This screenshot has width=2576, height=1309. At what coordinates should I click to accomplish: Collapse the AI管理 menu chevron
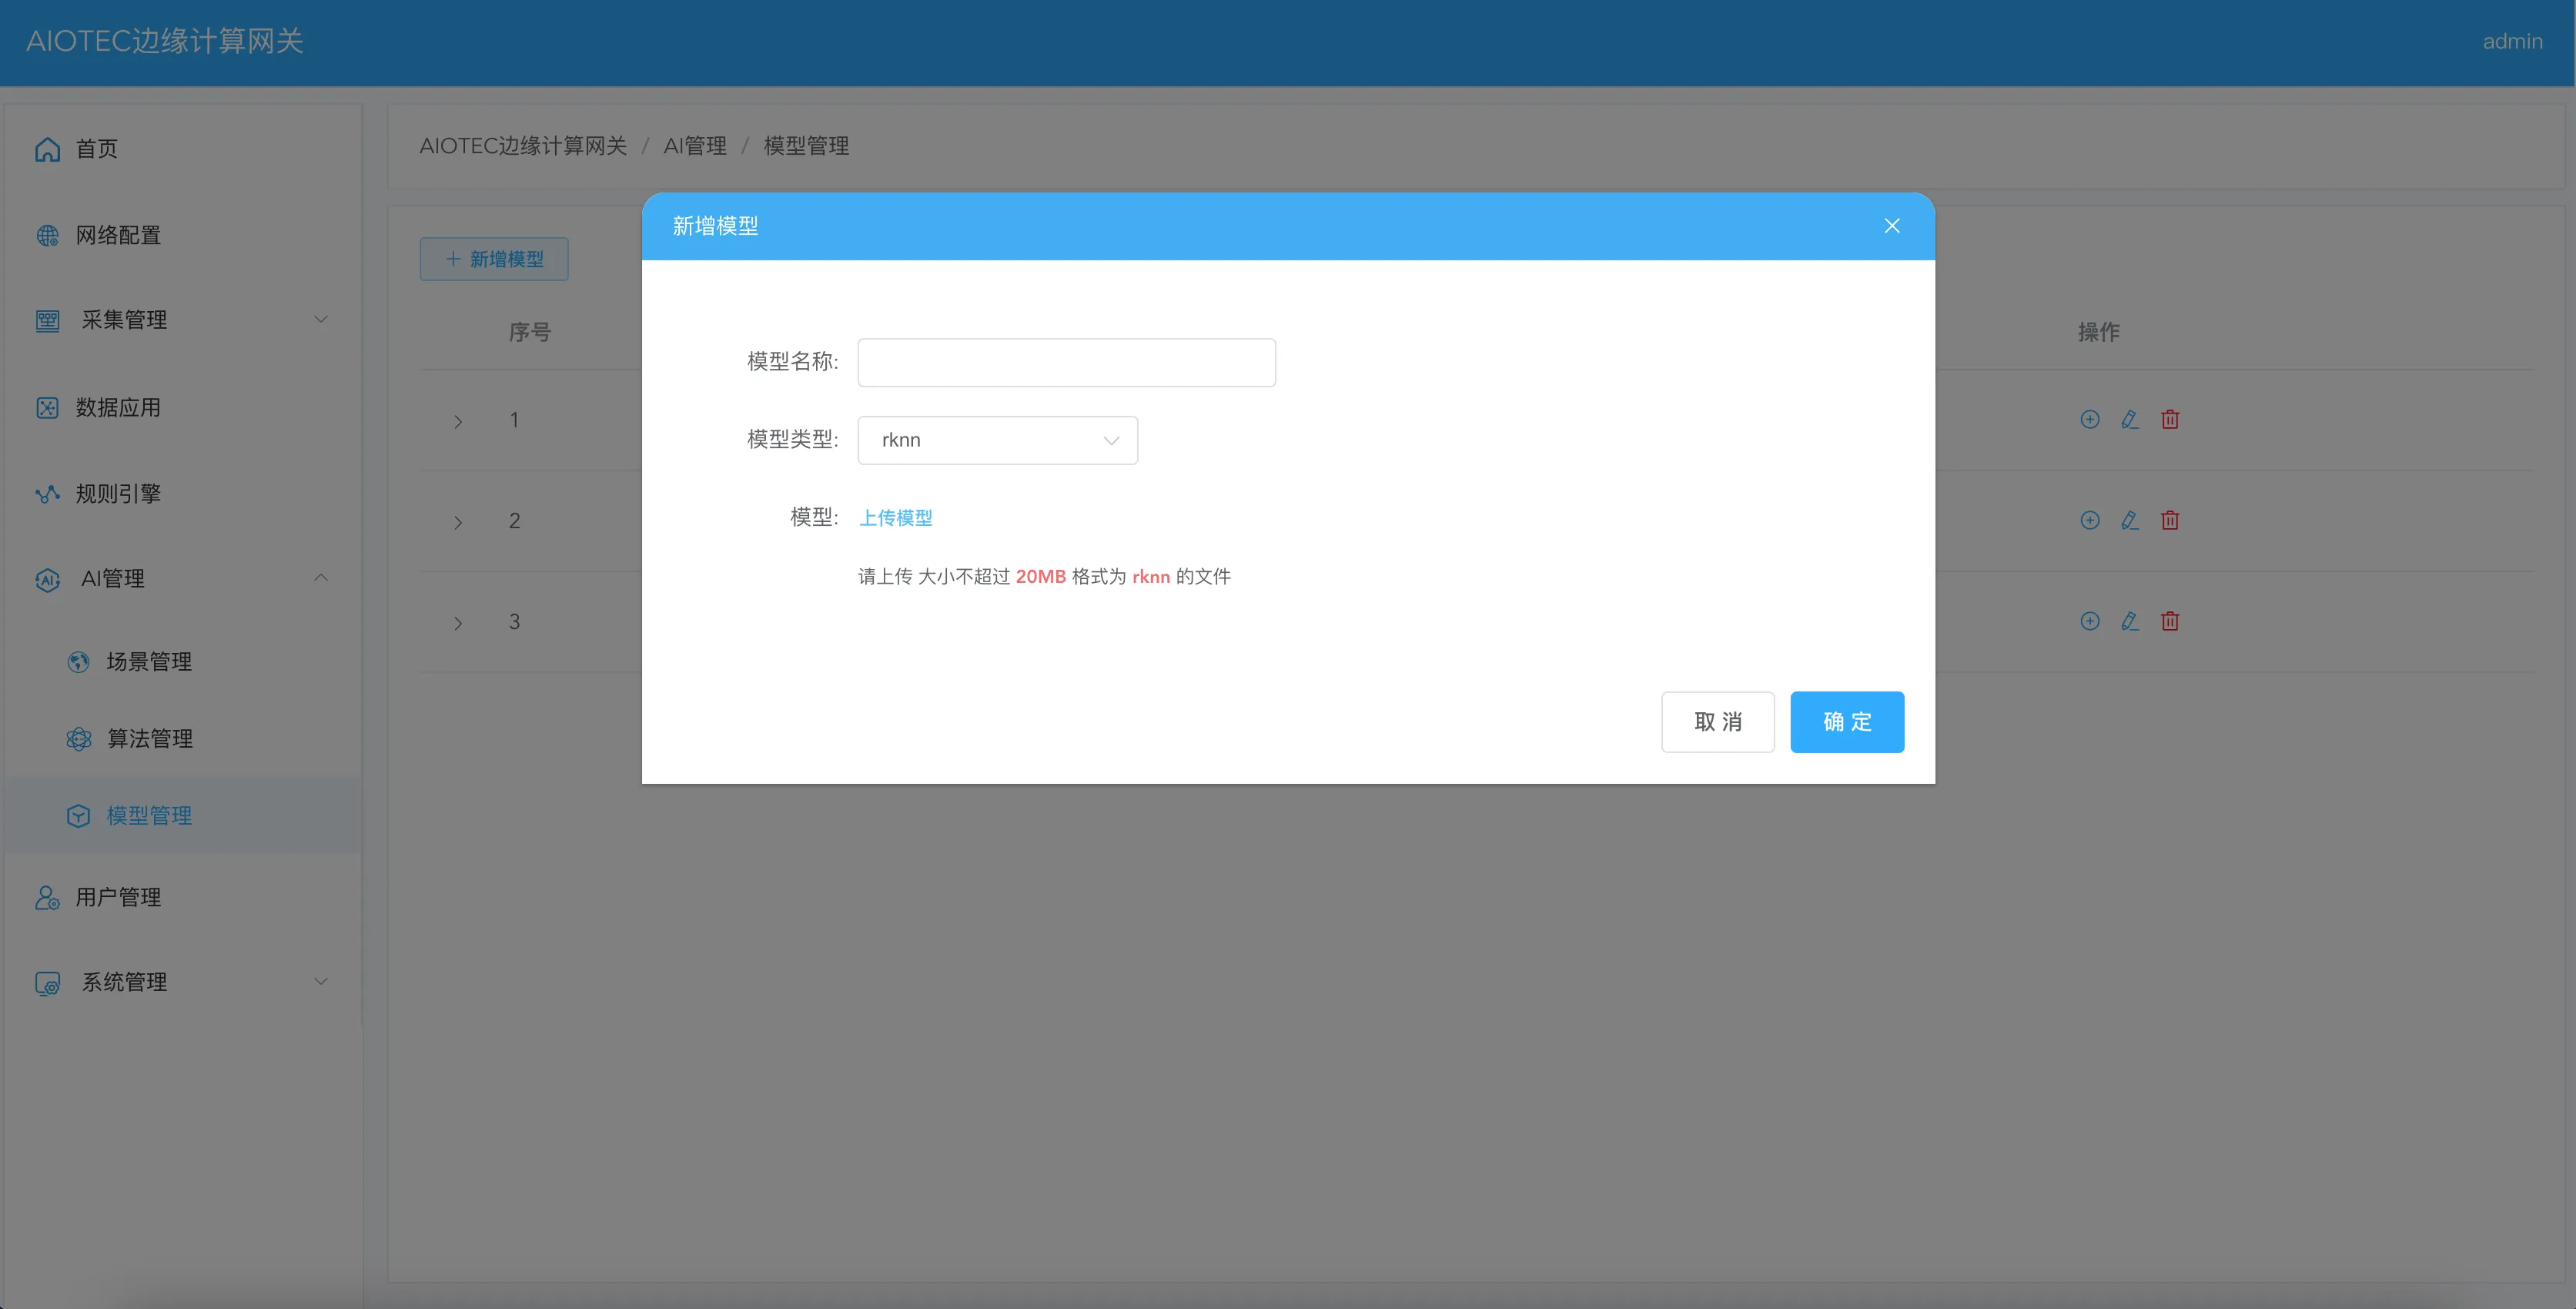321,578
